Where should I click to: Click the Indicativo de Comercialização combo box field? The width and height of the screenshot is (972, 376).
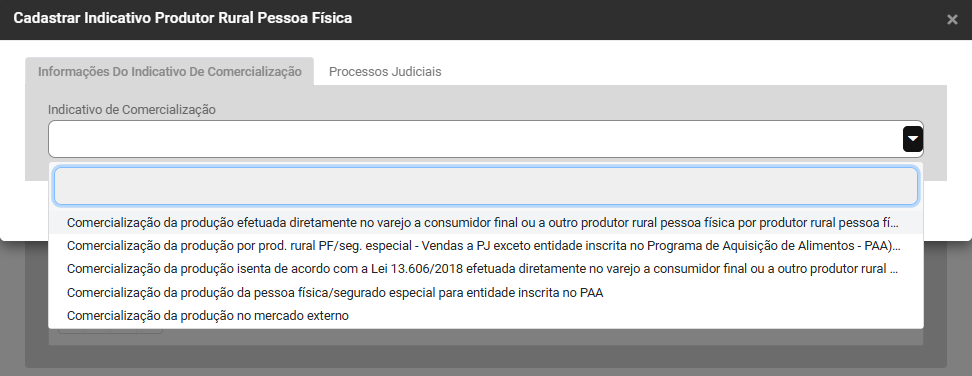[485, 139]
